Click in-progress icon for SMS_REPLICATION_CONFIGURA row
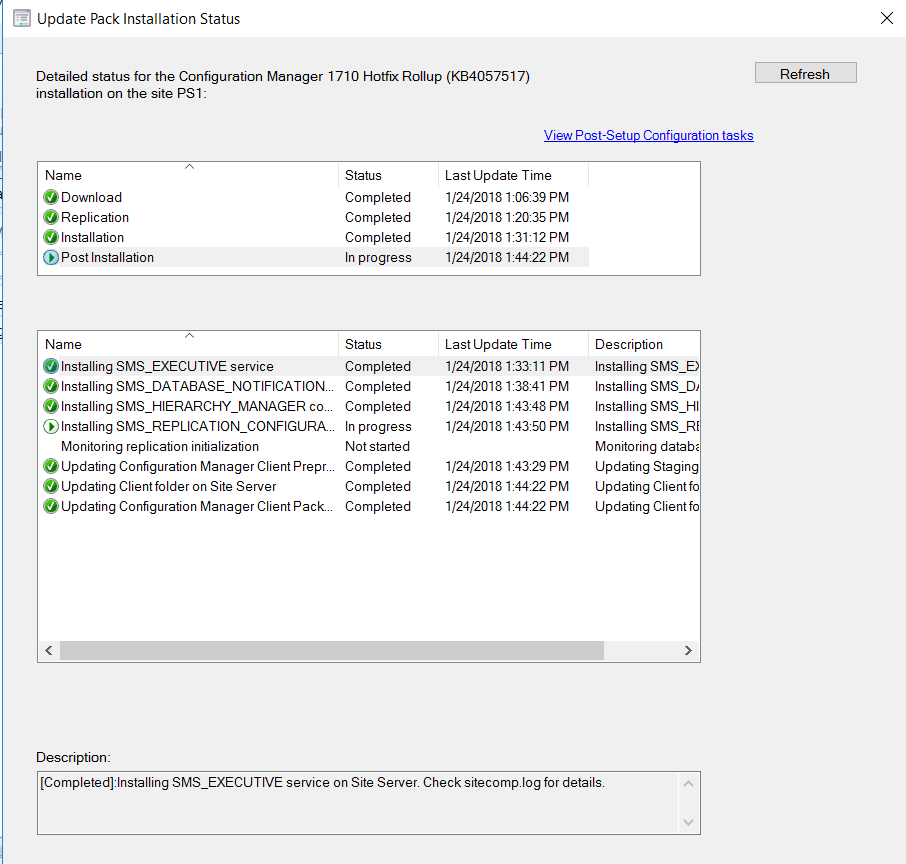The image size is (906, 864). pos(51,427)
